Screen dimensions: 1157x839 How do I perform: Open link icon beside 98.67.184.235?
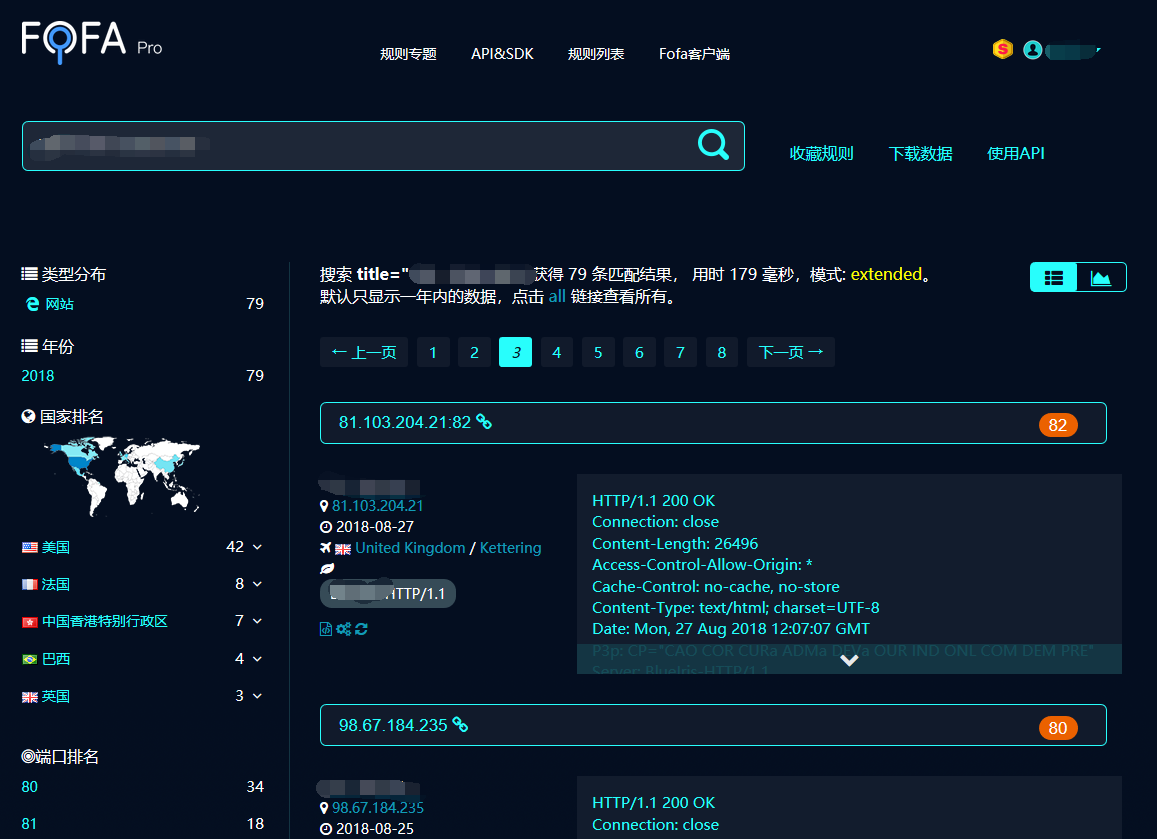point(460,725)
